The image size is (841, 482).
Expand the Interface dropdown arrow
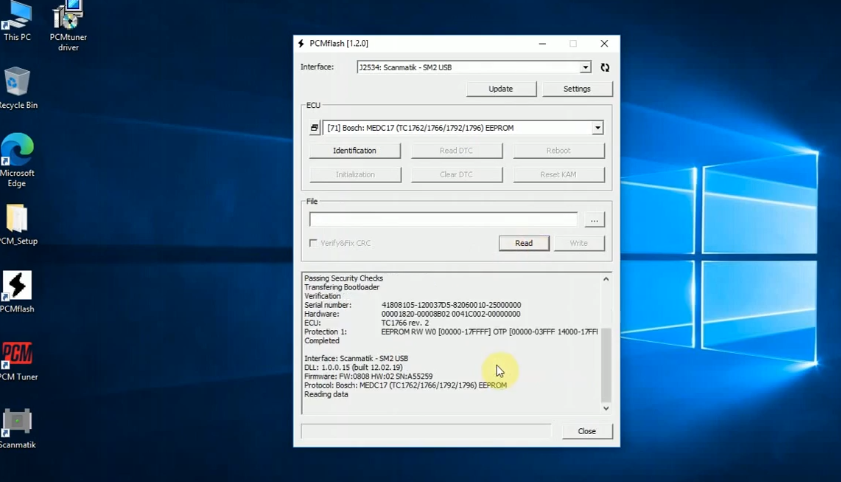pyautogui.click(x=585, y=68)
